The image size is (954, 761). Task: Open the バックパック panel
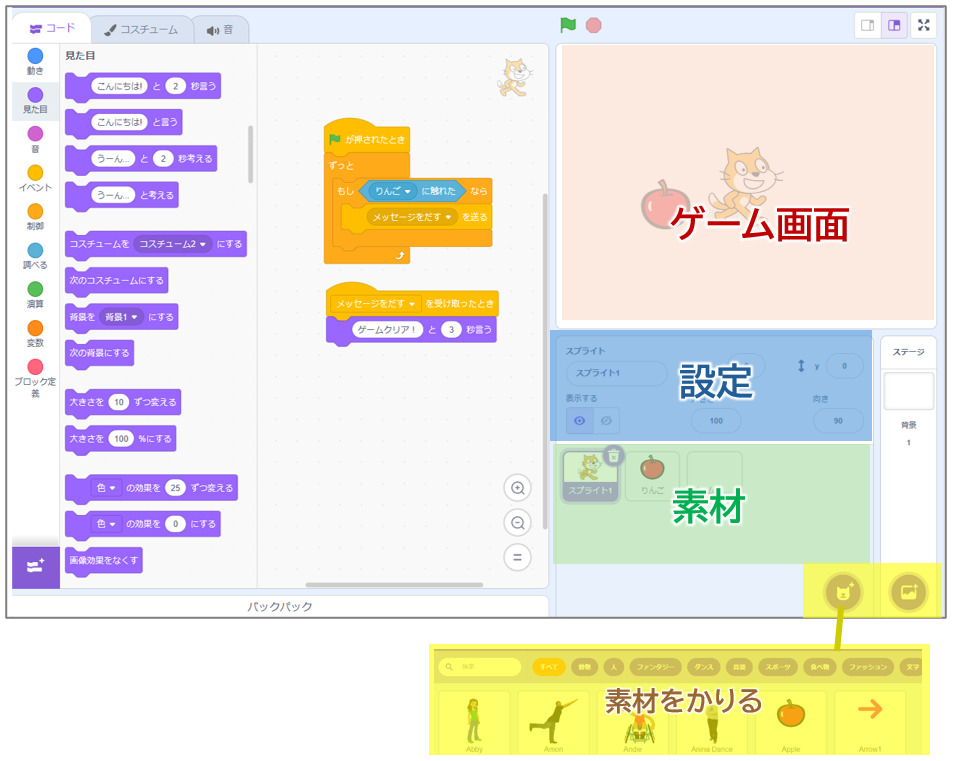pyautogui.click(x=280, y=606)
